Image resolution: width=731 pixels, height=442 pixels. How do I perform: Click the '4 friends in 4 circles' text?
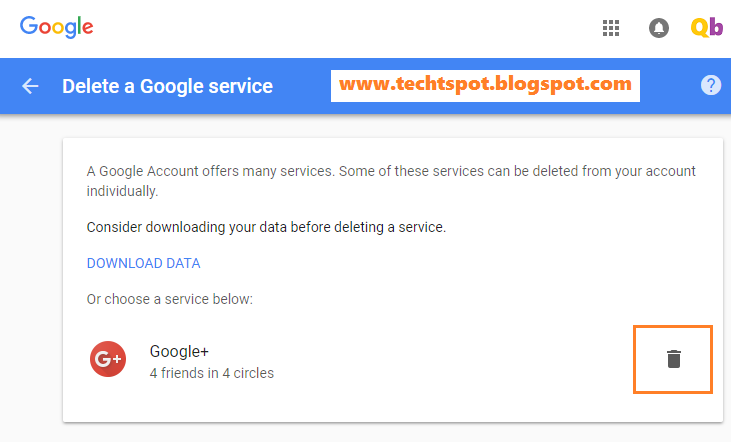[212, 373]
